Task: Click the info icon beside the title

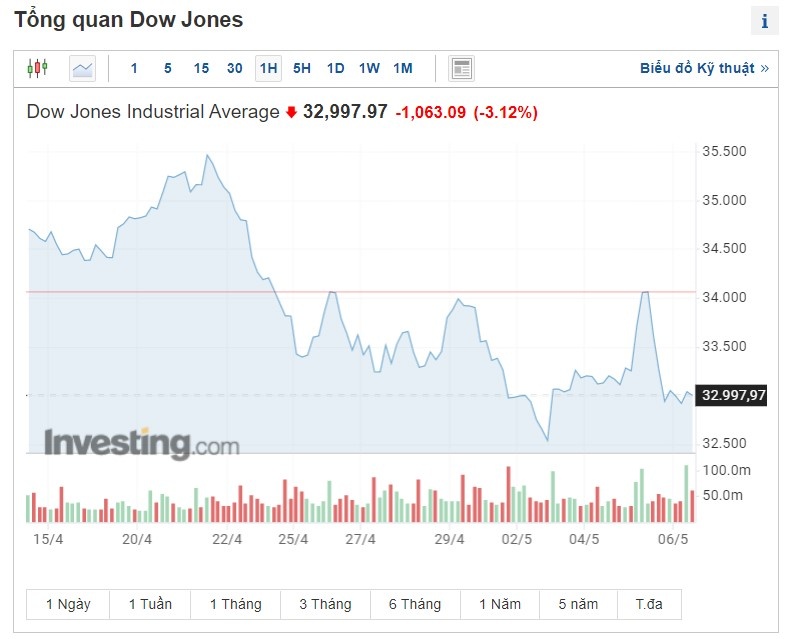Action: tap(765, 21)
